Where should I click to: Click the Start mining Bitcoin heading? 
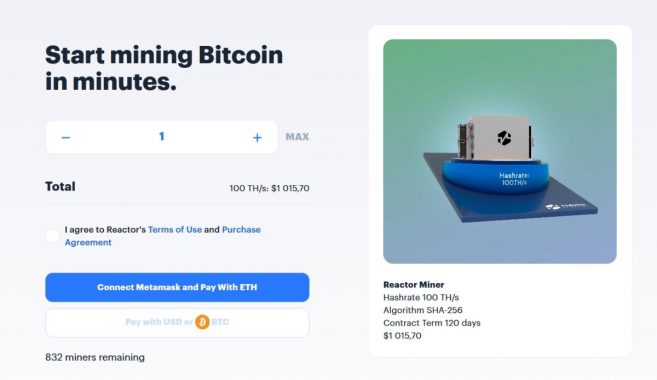(164, 68)
